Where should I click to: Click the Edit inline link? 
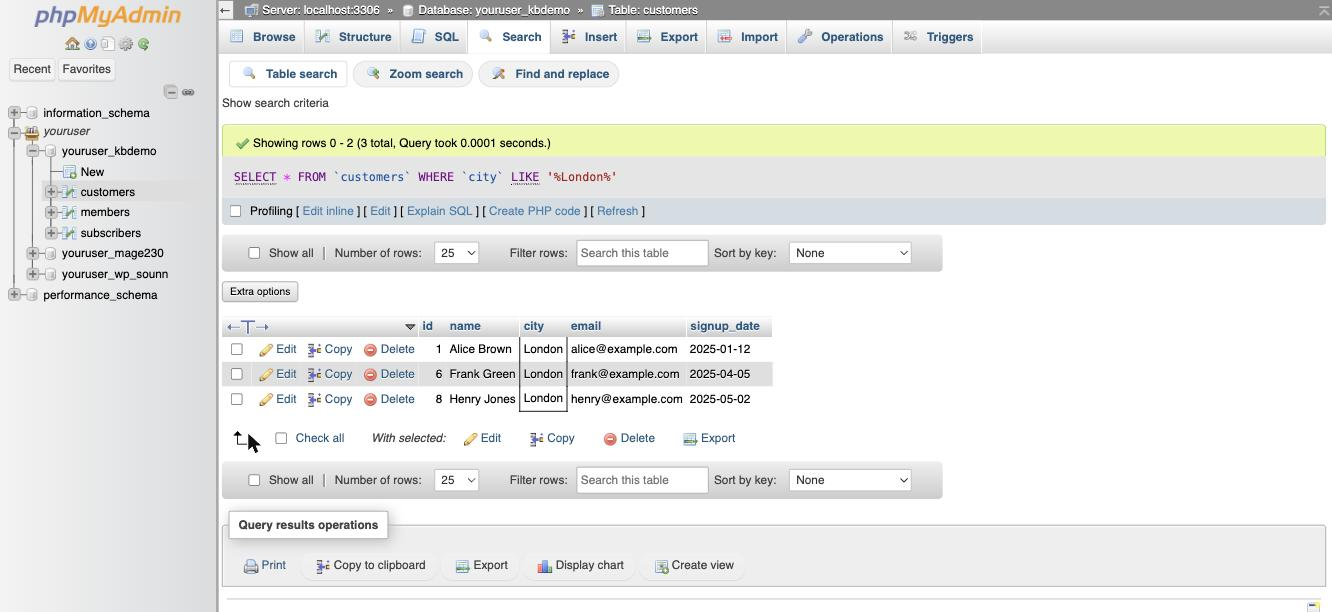coord(328,211)
